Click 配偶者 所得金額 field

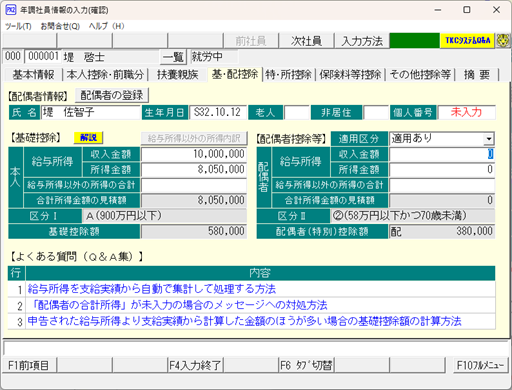tap(442, 169)
